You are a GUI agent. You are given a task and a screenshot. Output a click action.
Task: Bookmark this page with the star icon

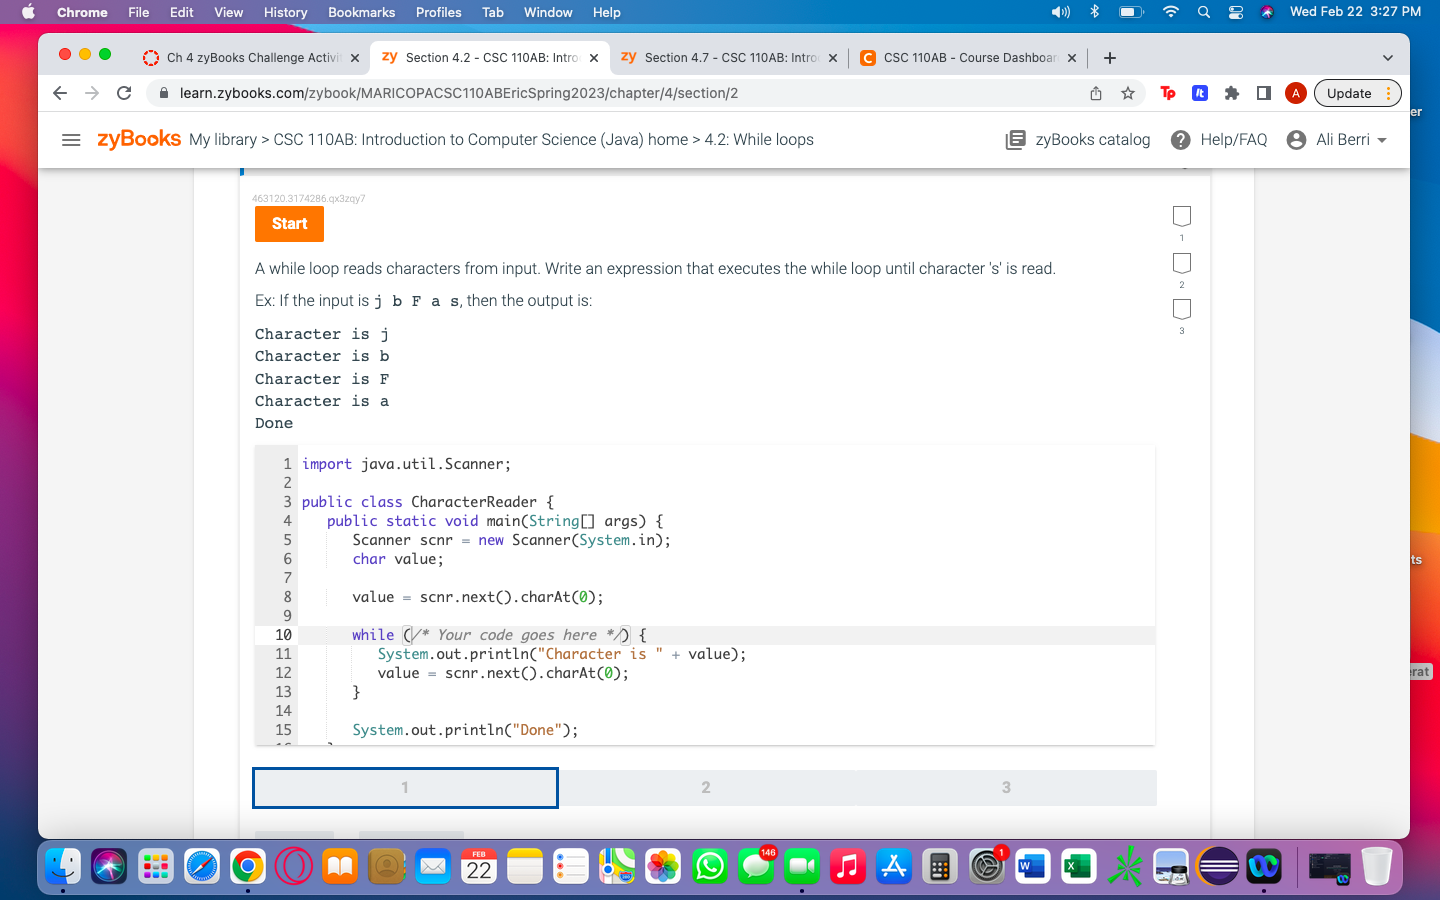click(1128, 93)
